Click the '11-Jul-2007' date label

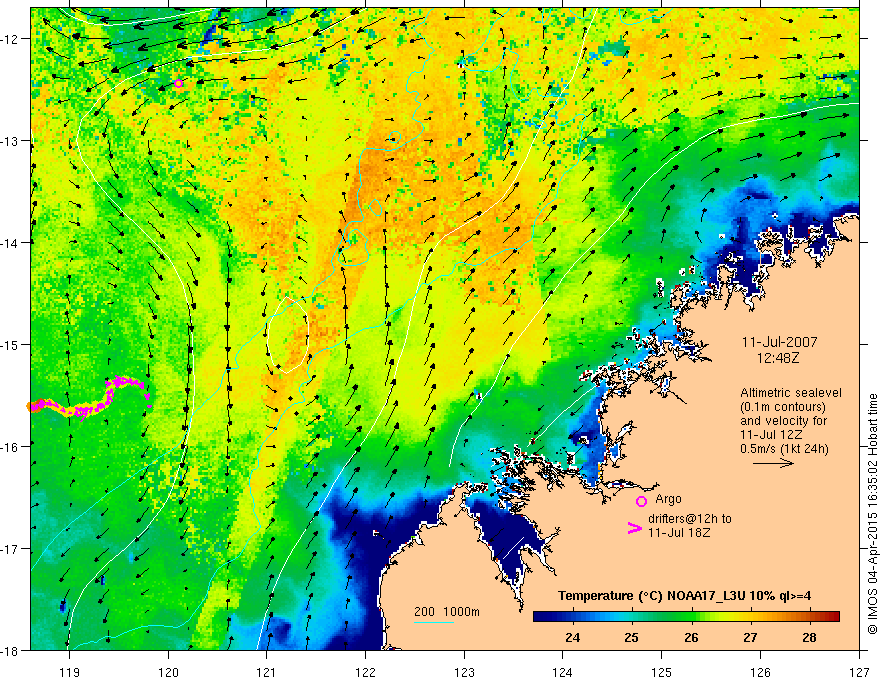(780, 342)
